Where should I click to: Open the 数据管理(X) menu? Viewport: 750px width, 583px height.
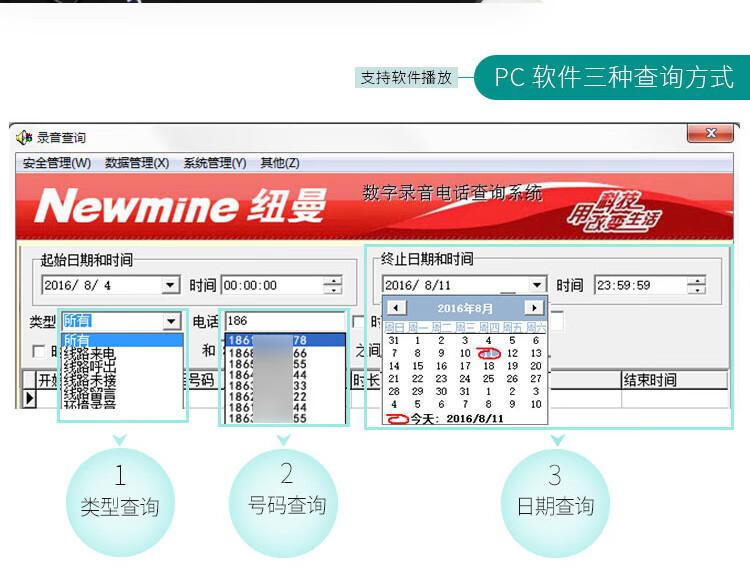coord(137,163)
